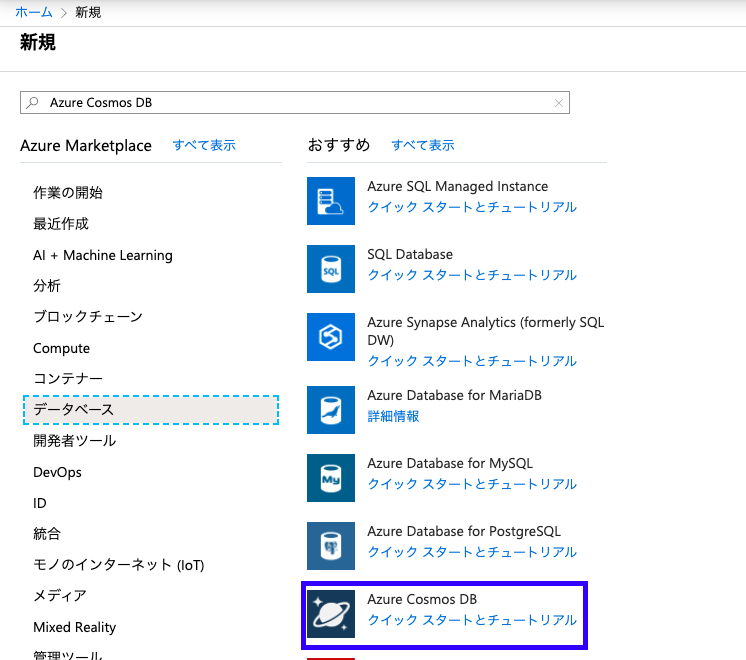Select 統合 category
This screenshot has width=746, height=660.
tap(47, 534)
